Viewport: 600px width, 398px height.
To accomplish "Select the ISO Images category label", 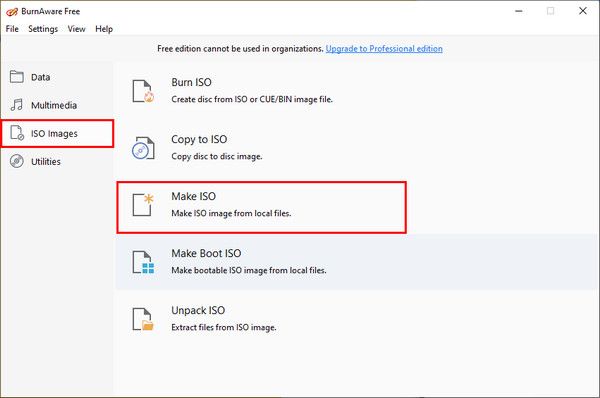I will pos(54,134).
